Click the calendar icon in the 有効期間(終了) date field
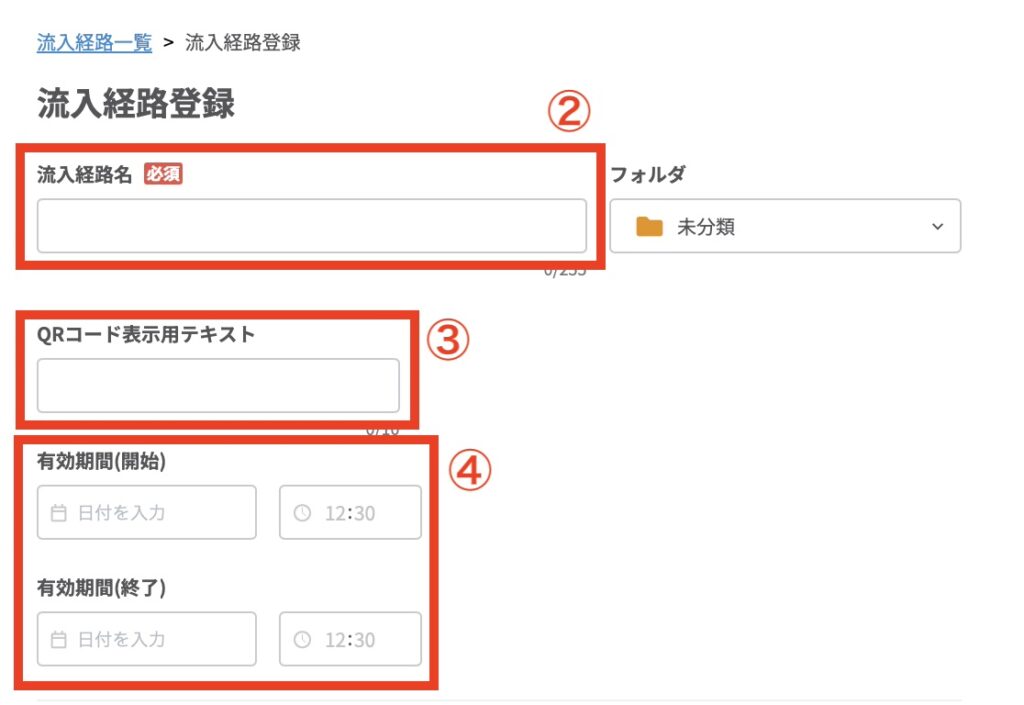Viewport: 1024px width, 705px height. tap(59, 639)
